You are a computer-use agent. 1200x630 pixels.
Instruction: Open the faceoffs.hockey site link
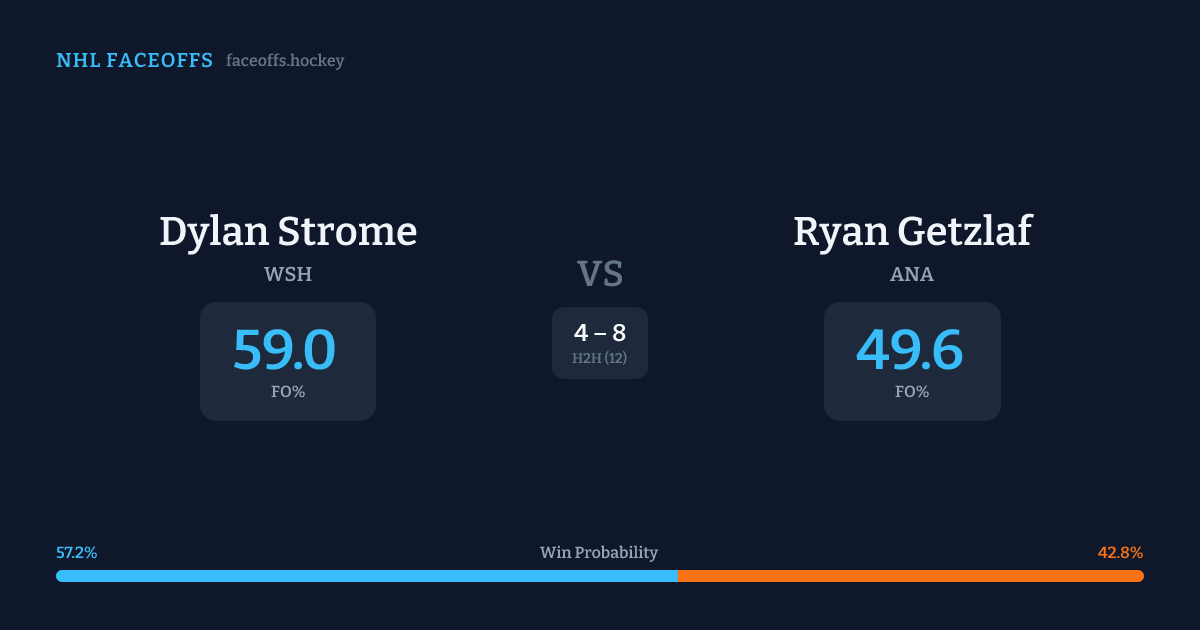(x=285, y=61)
